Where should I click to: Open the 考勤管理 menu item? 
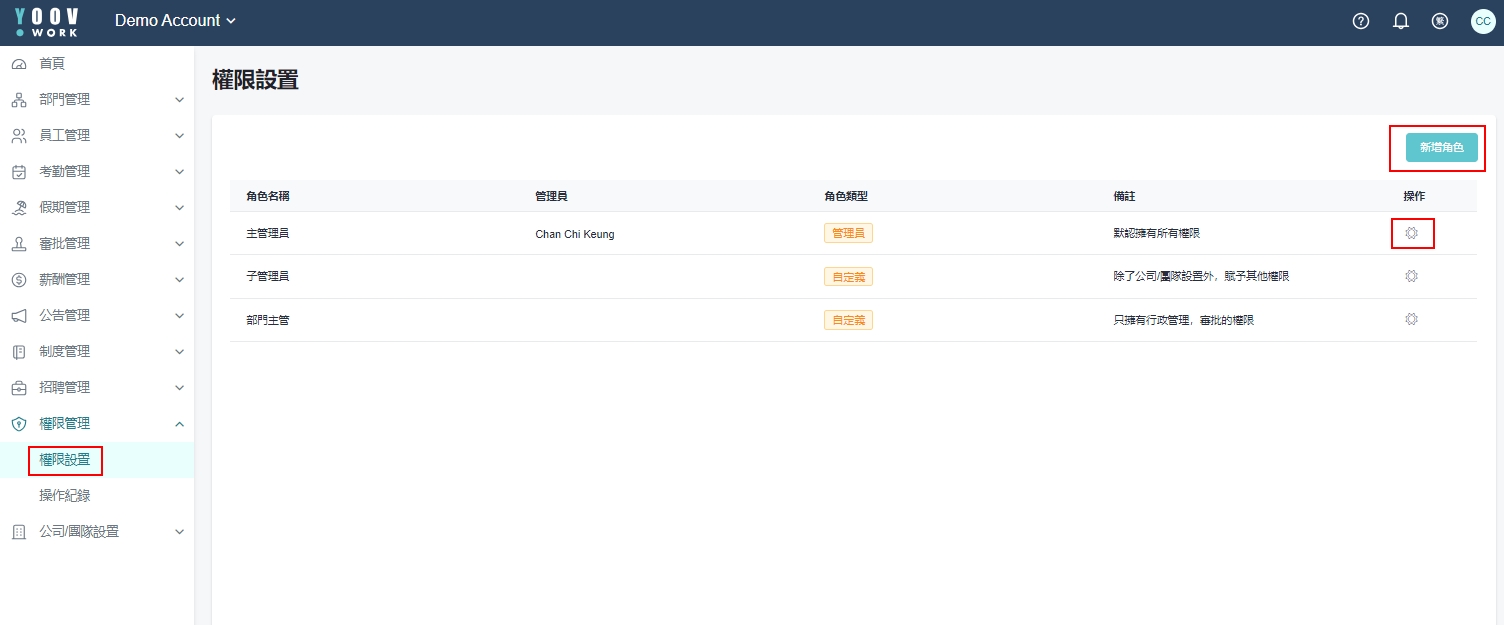click(x=65, y=172)
